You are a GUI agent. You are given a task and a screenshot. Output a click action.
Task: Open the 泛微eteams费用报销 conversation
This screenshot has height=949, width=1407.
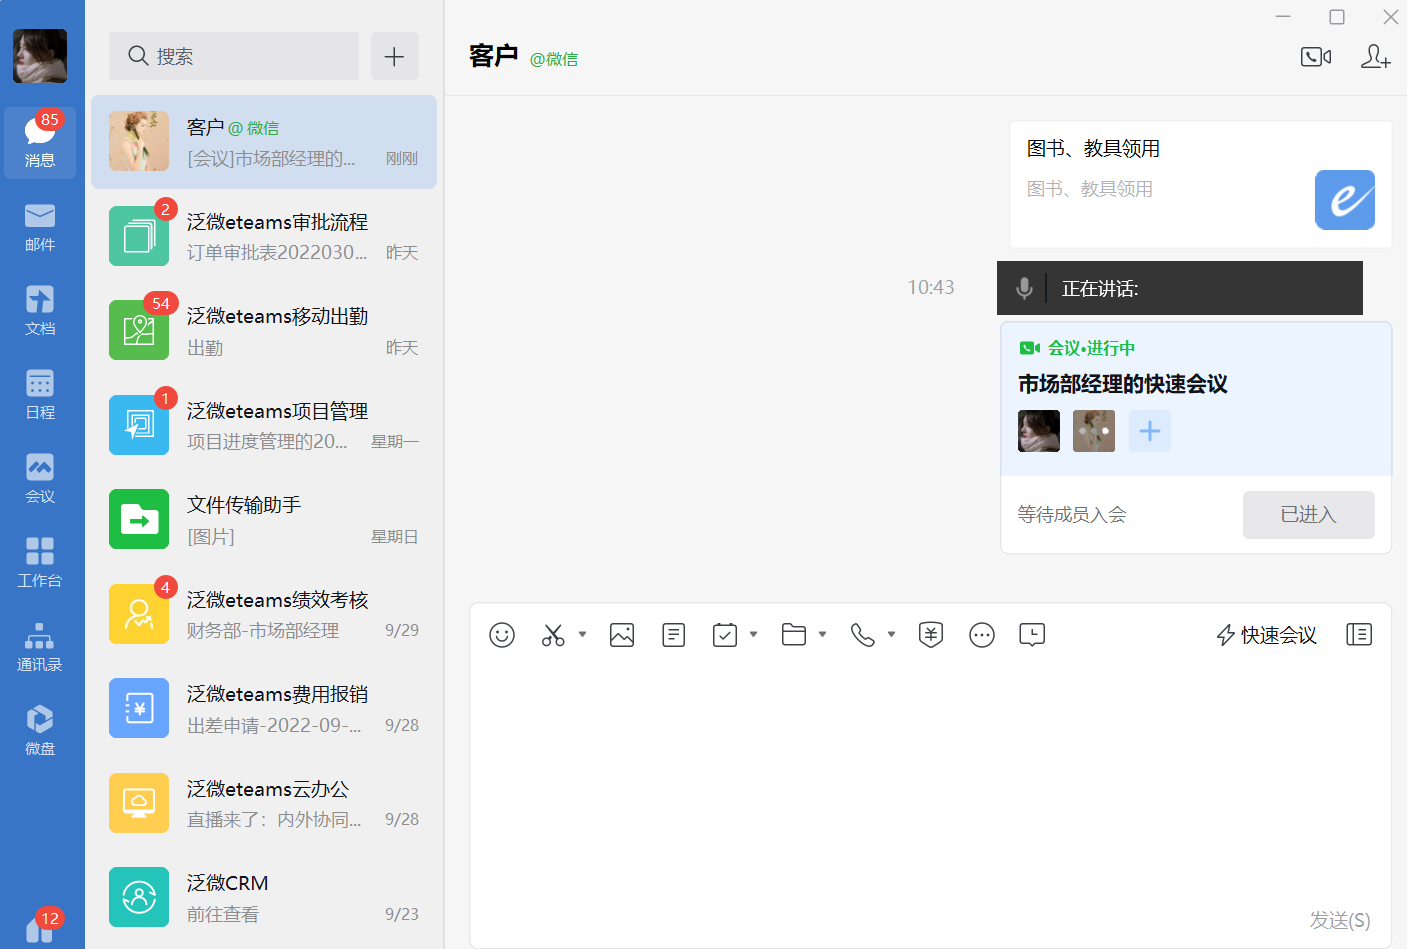(x=264, y=708)
